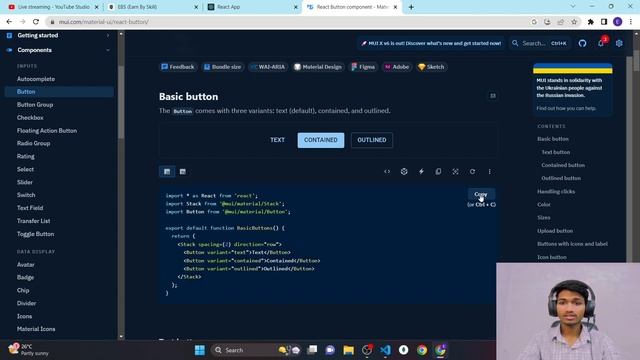Open Rating in sidebar
640x360 pixels.
coord(26,156)
